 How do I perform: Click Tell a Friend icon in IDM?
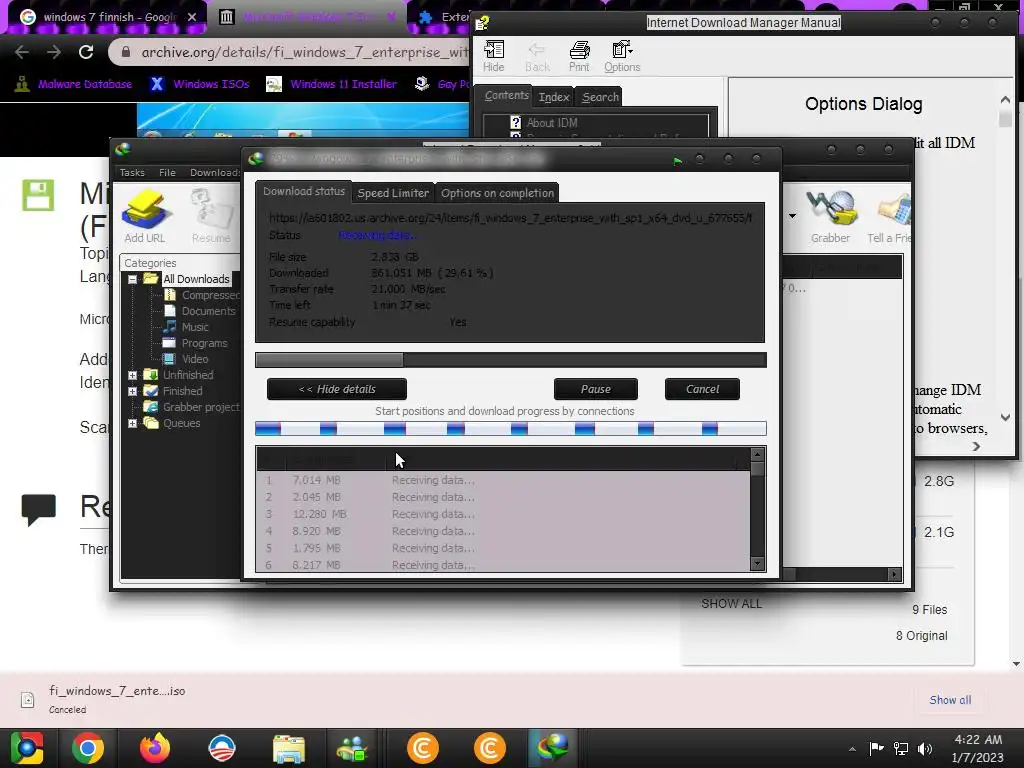pyautogui.click(x=889, y=217)
